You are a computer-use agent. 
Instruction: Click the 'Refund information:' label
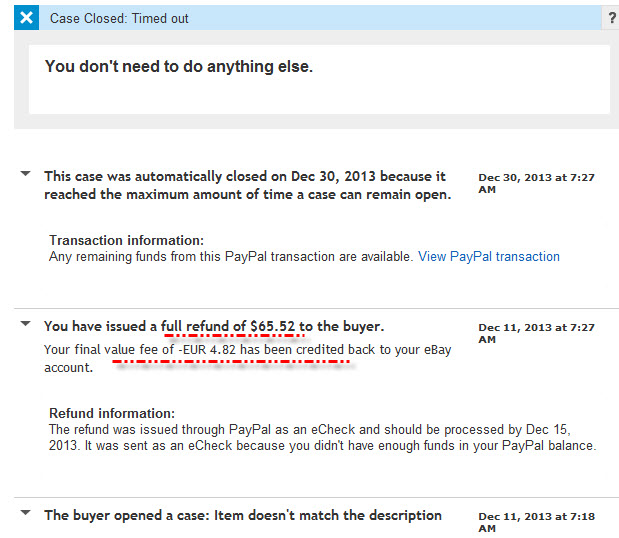tap(112, 413)
